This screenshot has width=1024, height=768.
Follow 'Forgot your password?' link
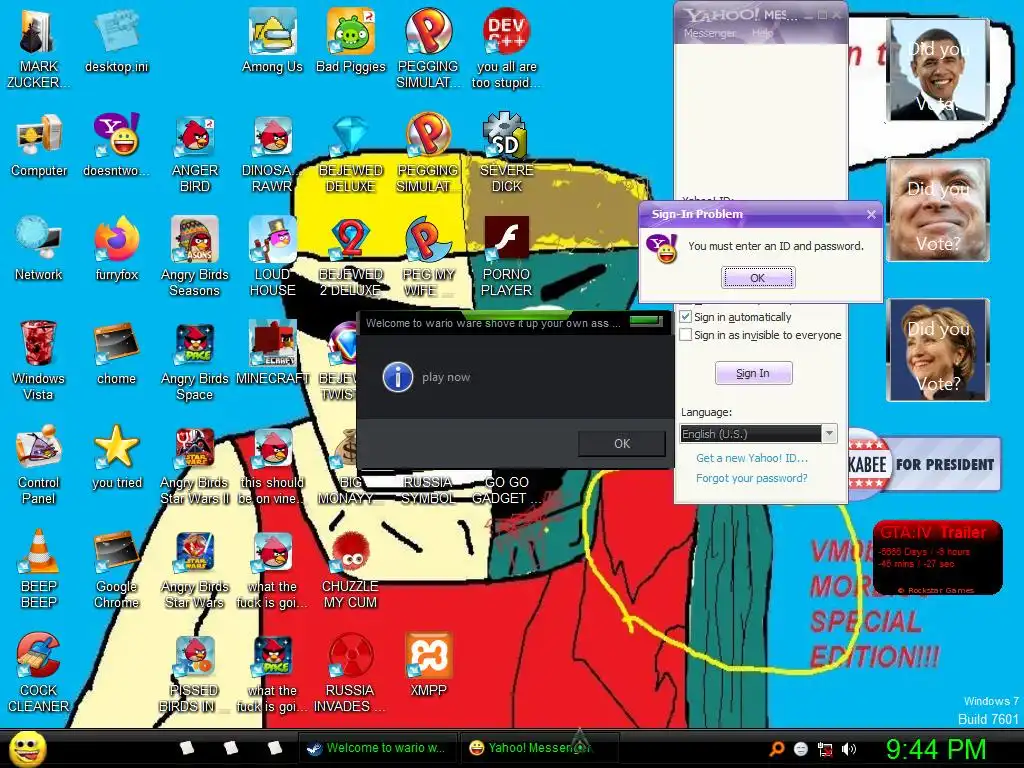tap(752, 478)
